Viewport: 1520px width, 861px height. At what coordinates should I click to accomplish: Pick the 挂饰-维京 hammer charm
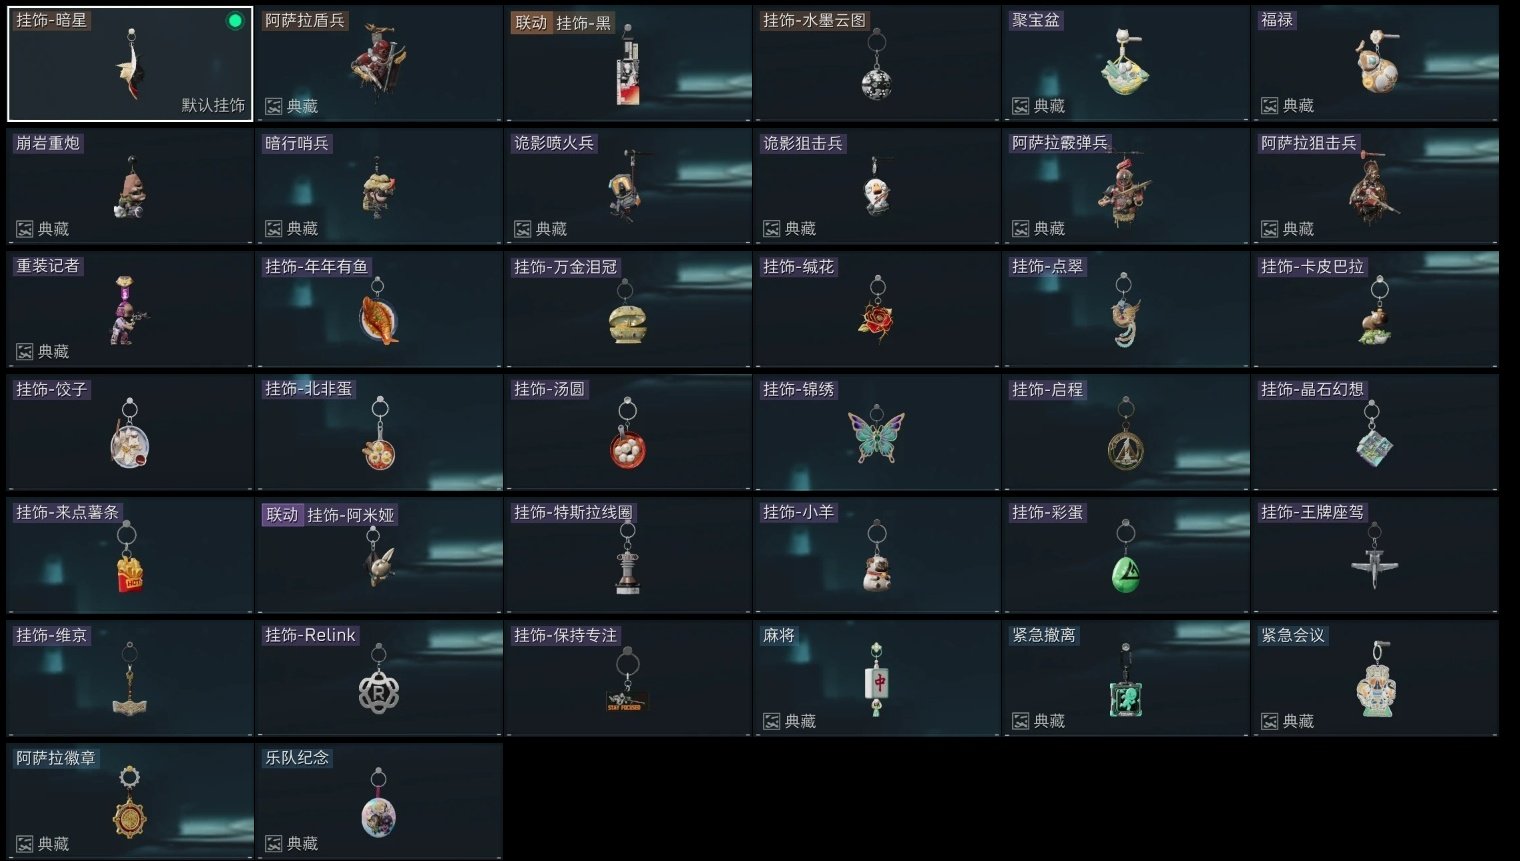point(130,679)
